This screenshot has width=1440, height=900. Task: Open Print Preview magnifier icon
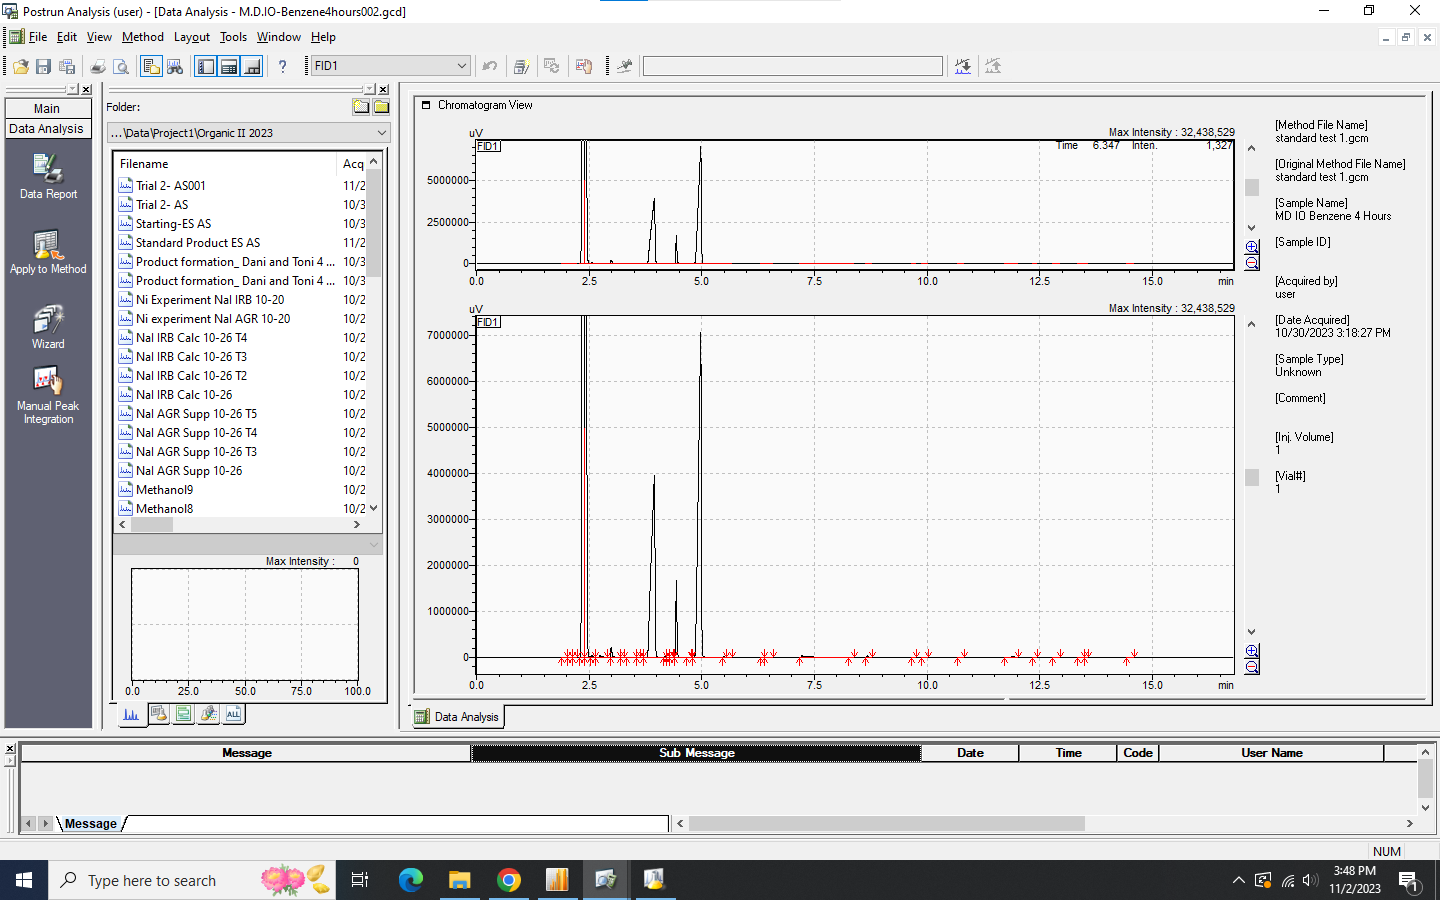(121, 66)
